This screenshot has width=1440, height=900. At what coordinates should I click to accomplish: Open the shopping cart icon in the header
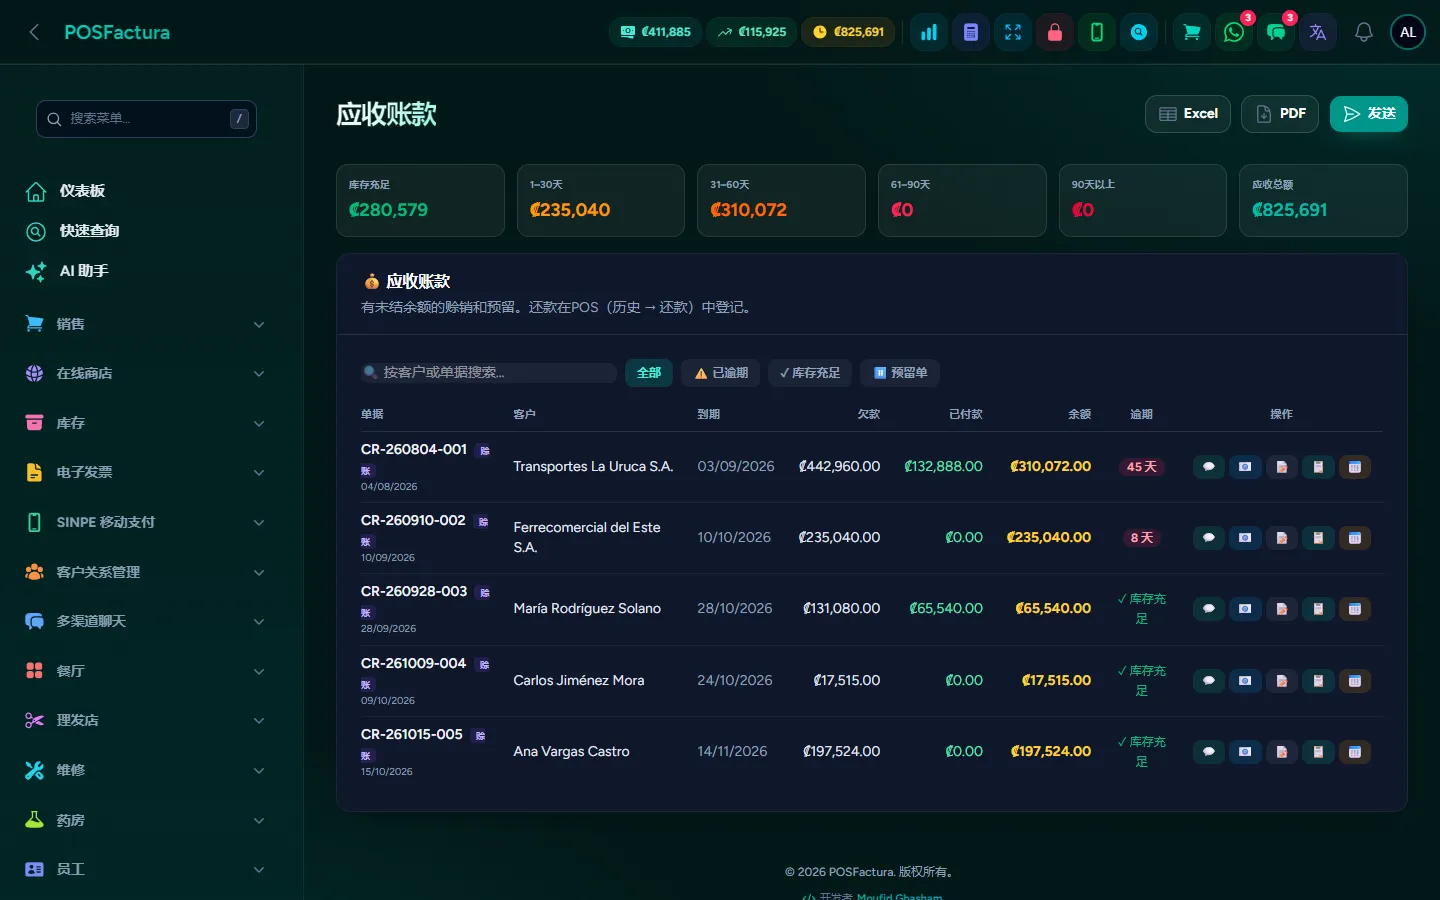(1192, 32)
